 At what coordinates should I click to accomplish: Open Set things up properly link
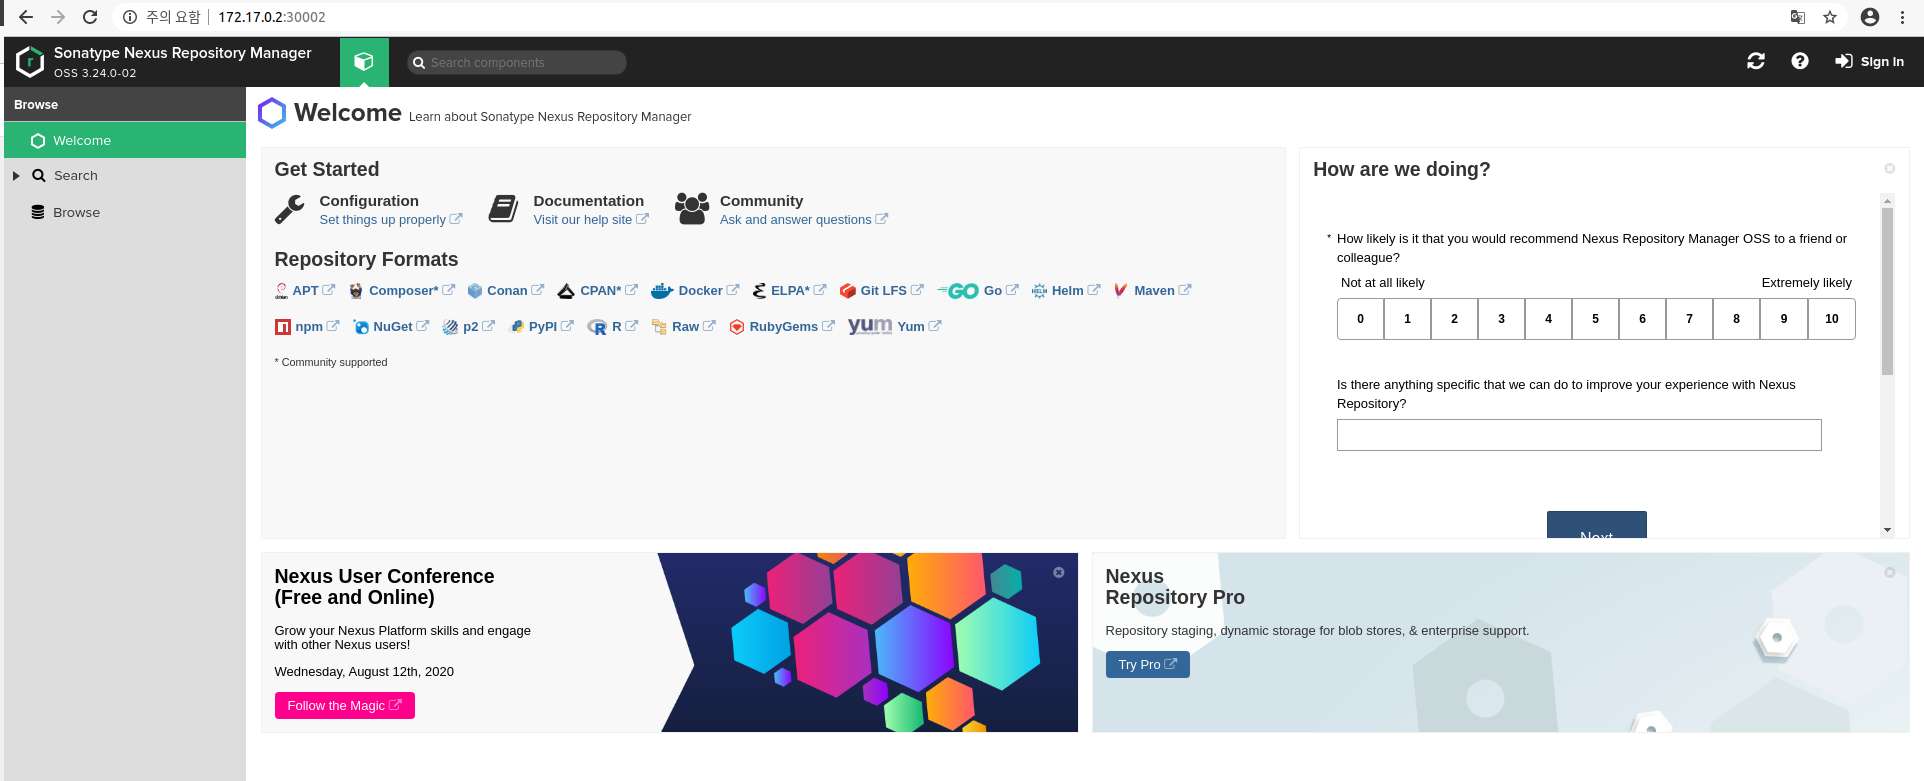tap(390, 220)
